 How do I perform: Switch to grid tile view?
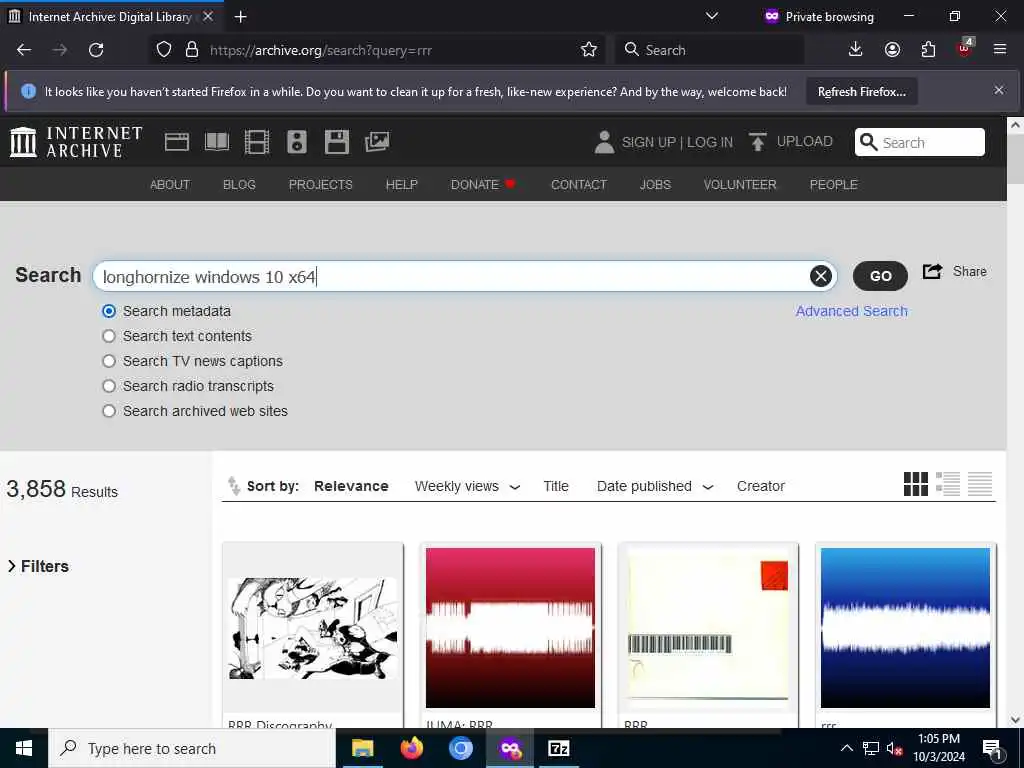(916, 484)
